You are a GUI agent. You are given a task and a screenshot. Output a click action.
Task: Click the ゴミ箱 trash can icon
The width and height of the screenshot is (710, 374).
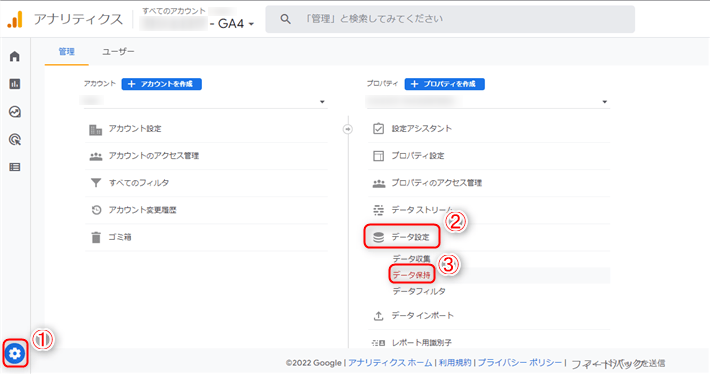click(96, 237)
